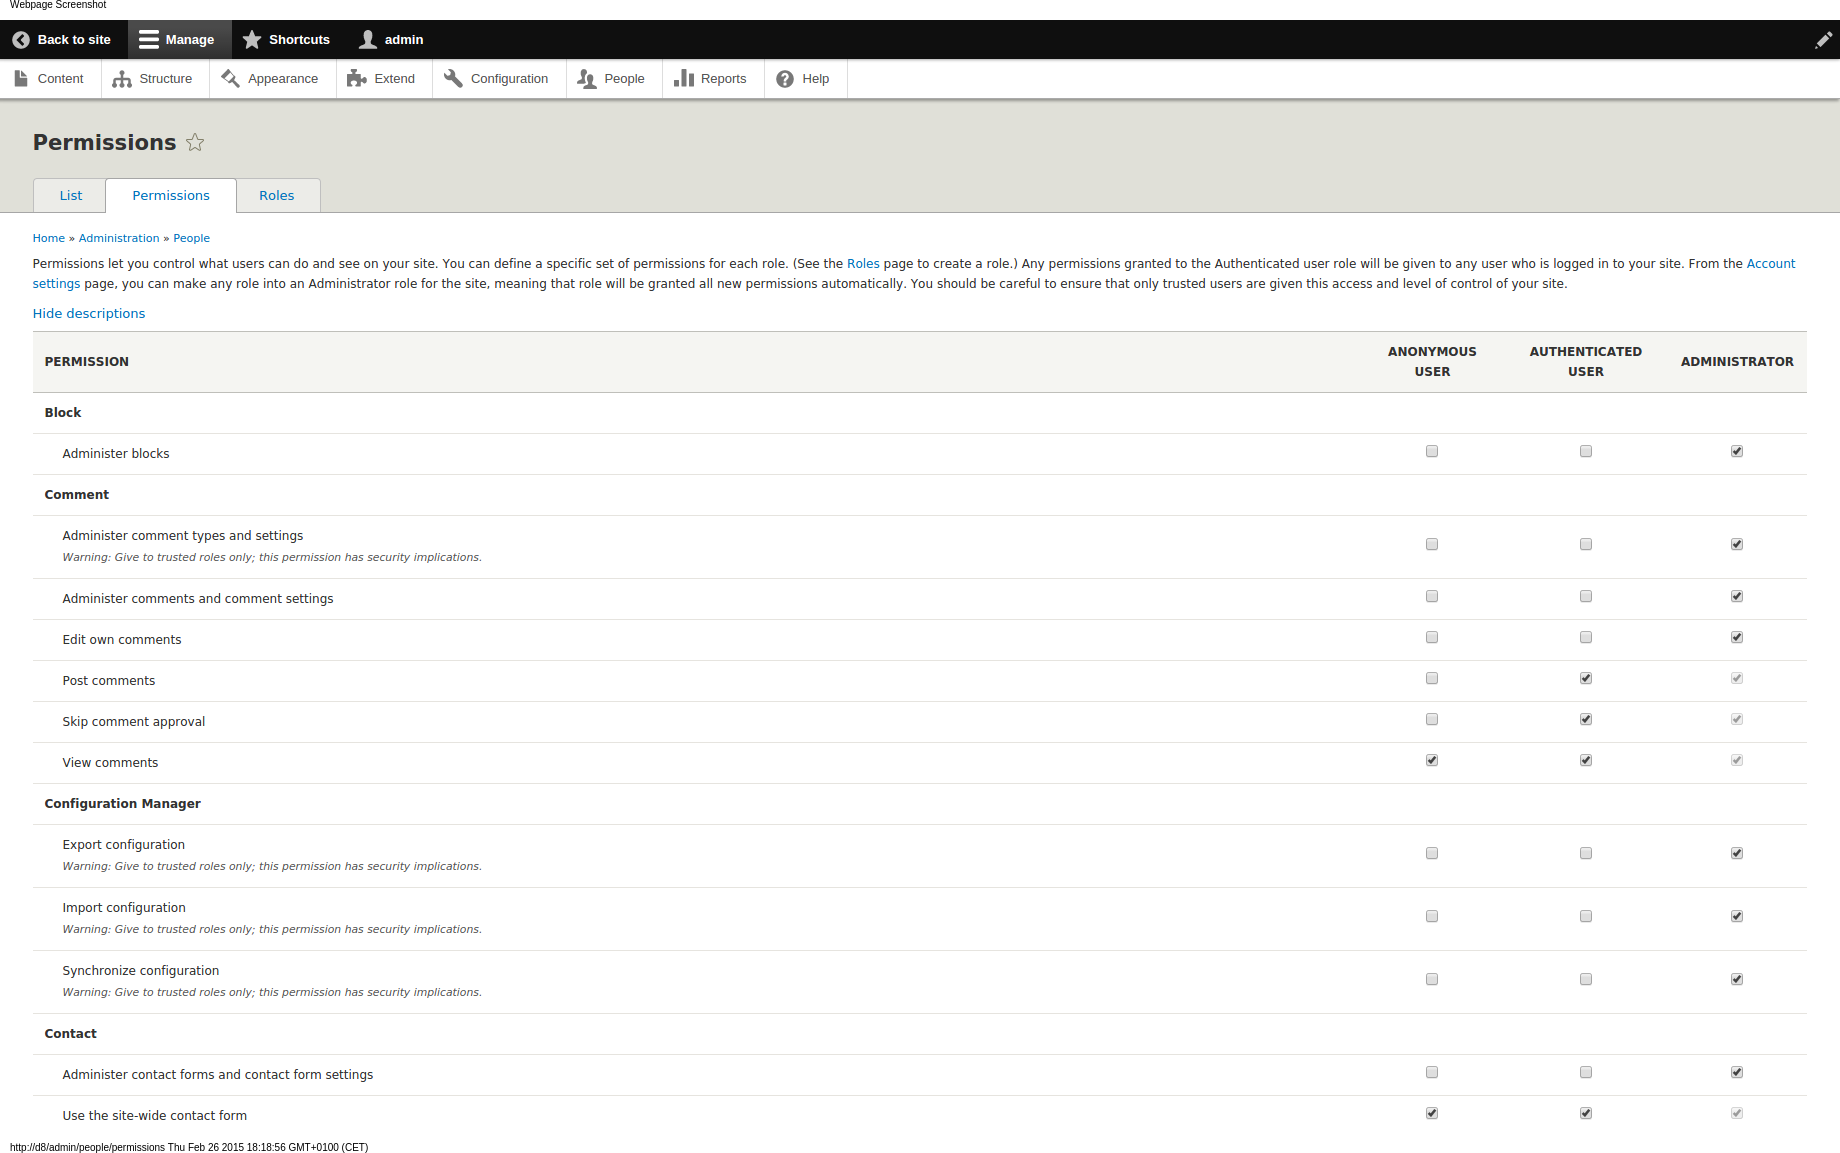Open the Content menu label
1840x1153 pixels.
pyautogui.click(x=61, y=79)
